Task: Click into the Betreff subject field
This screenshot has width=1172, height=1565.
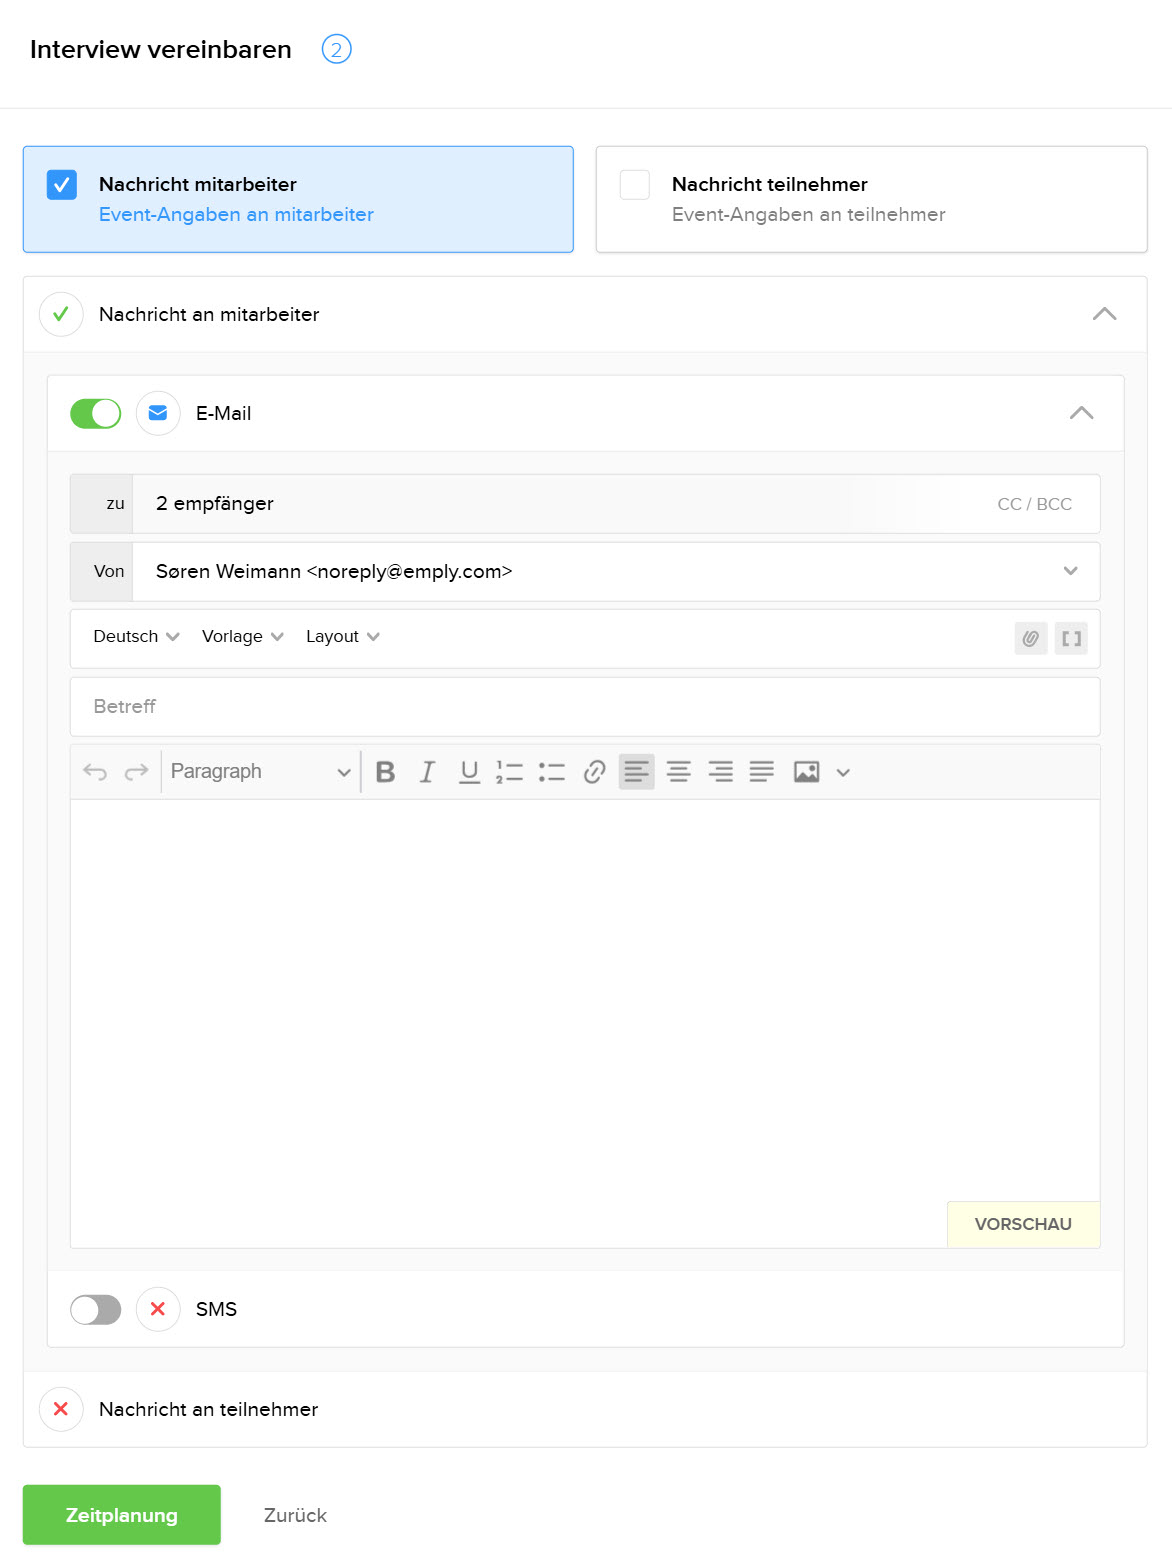Action: click(585, 707)
